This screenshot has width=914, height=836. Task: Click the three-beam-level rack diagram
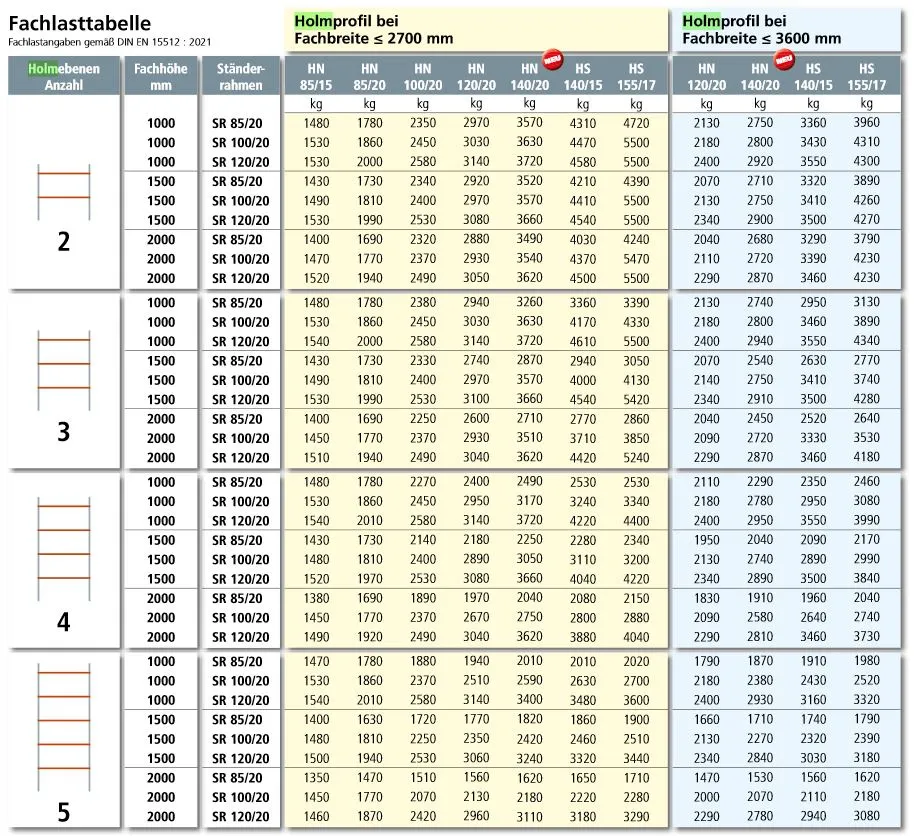point(64,370)
